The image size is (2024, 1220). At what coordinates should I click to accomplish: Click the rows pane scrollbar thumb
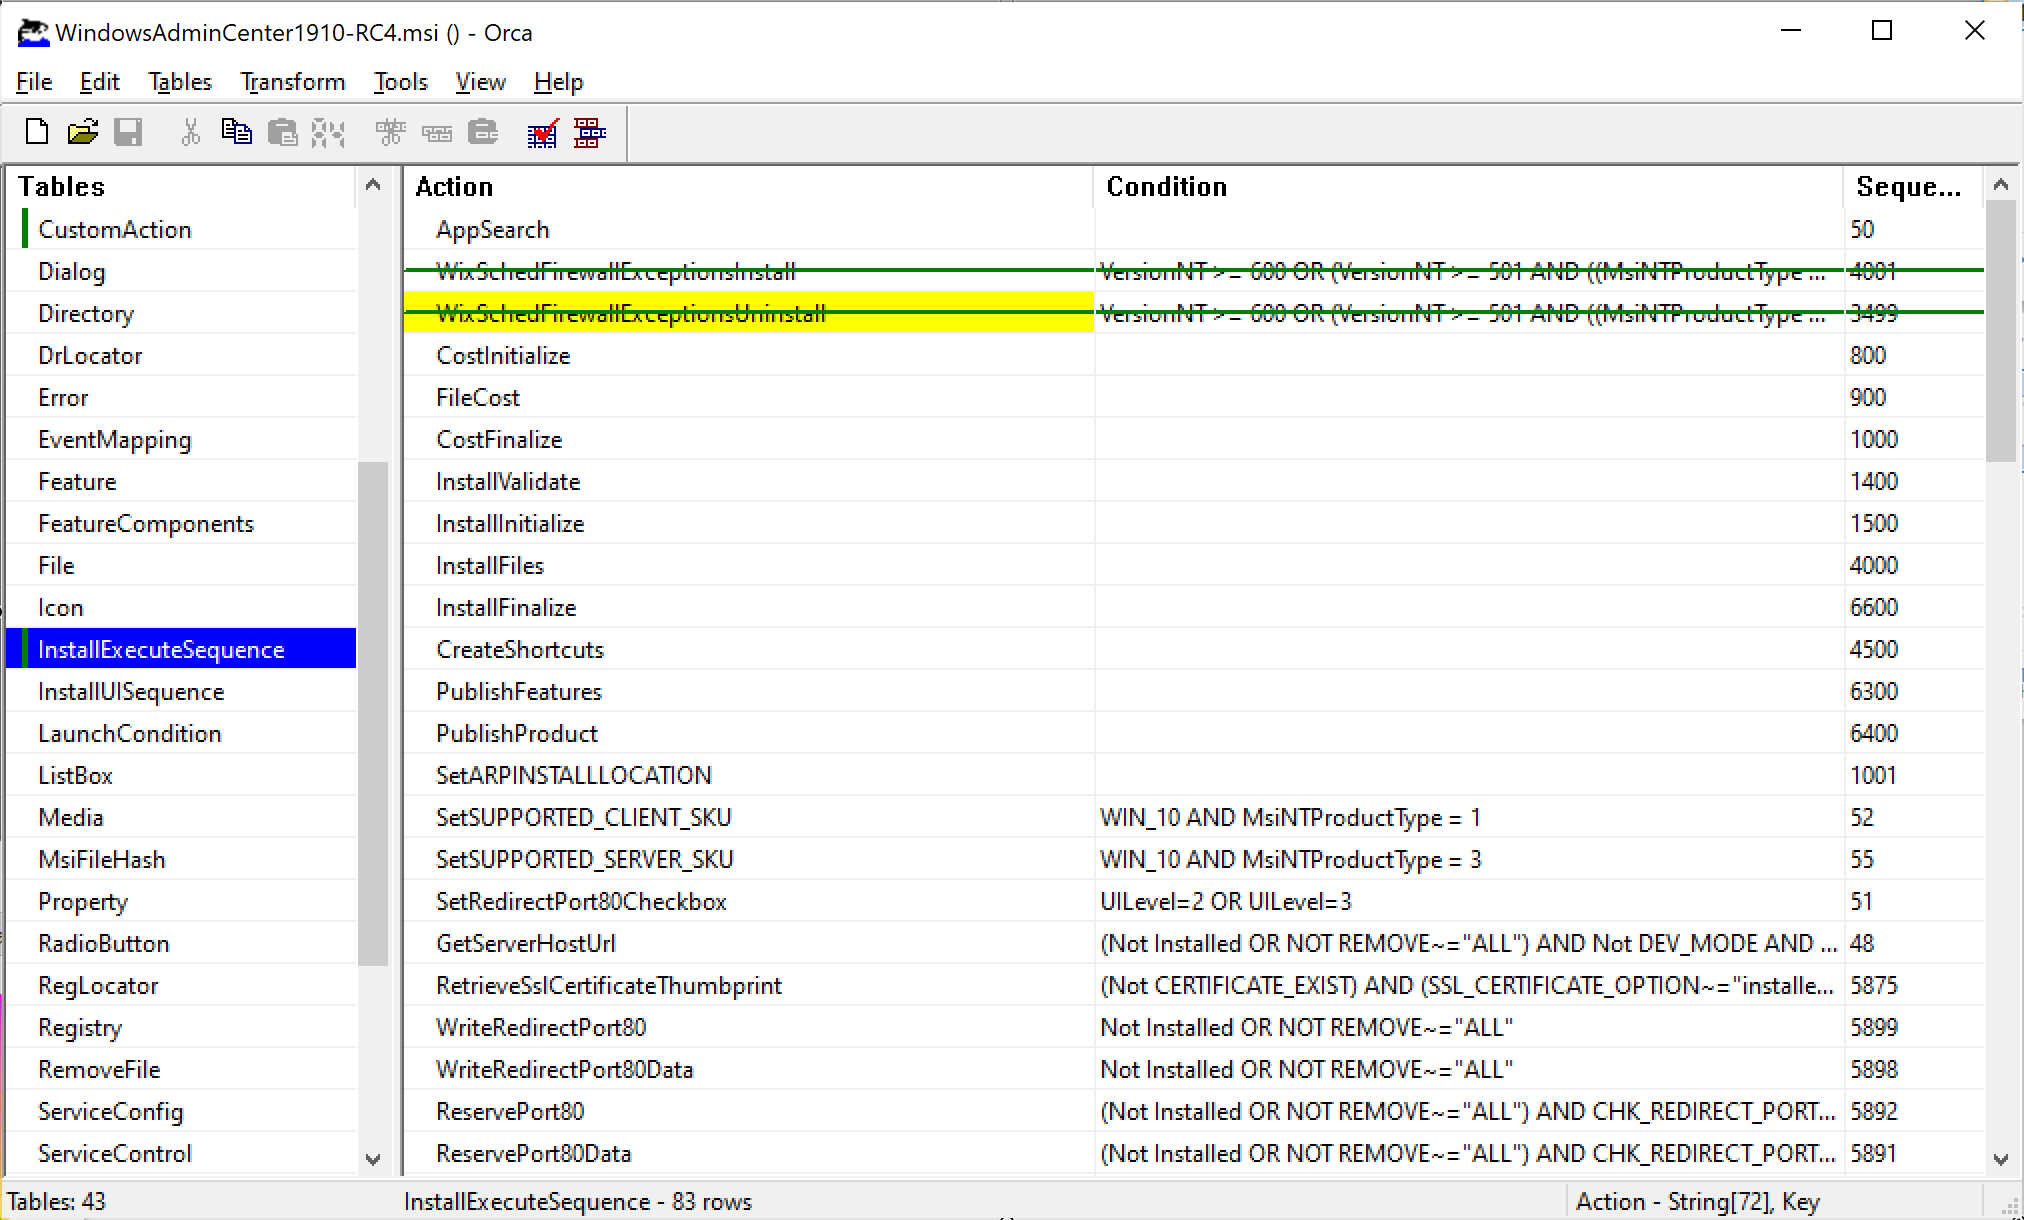pos(2001,331)
